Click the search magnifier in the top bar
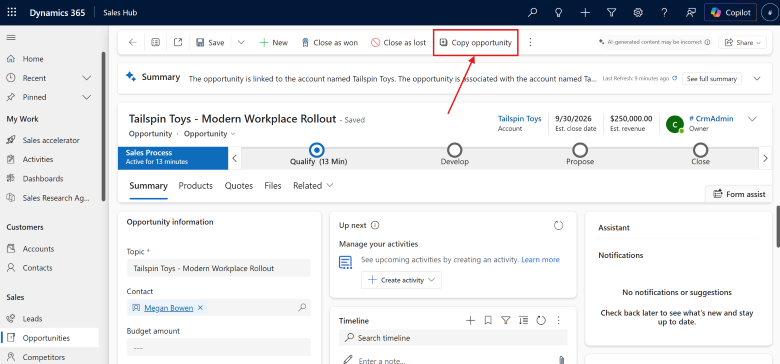This screenshot has height=364, width=780. pos(532,12)
